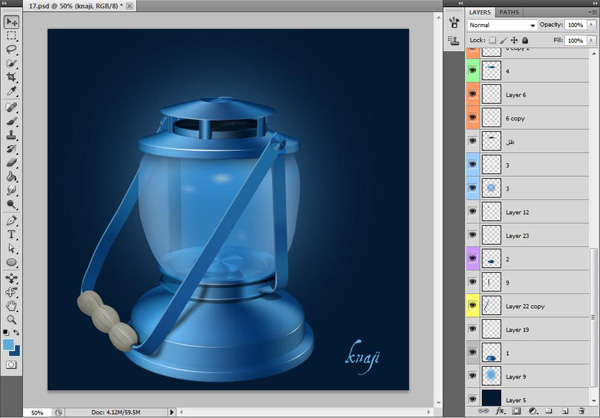
Task: Hide Layer 5 using its eye icon
Action: point(473,398)
